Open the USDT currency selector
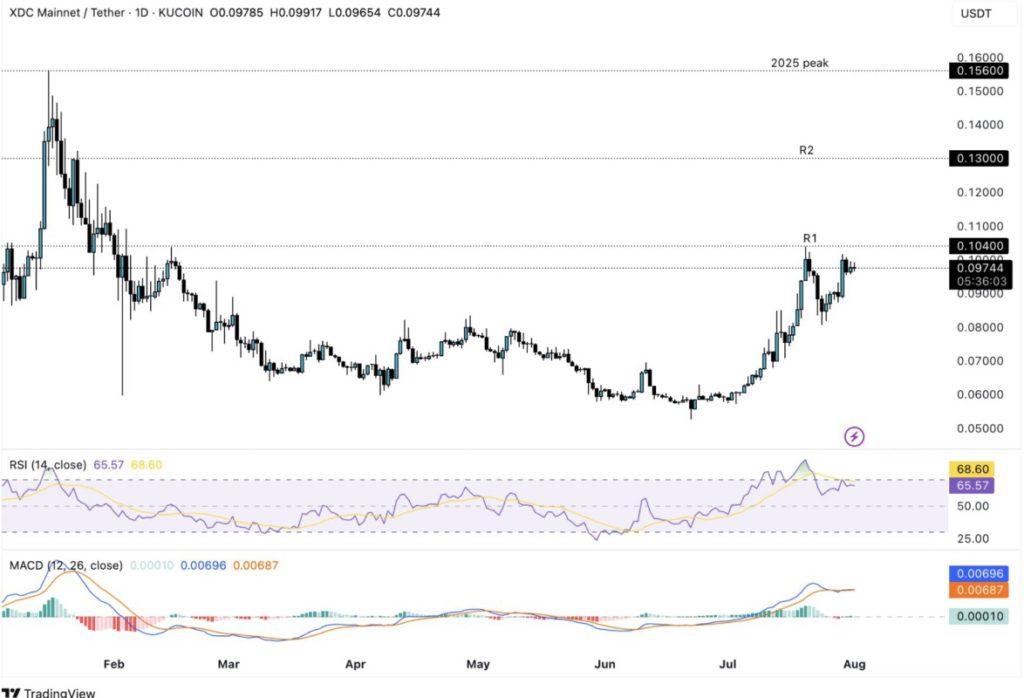The width and height of the screenshot is (1024, 698). point(977,13)
